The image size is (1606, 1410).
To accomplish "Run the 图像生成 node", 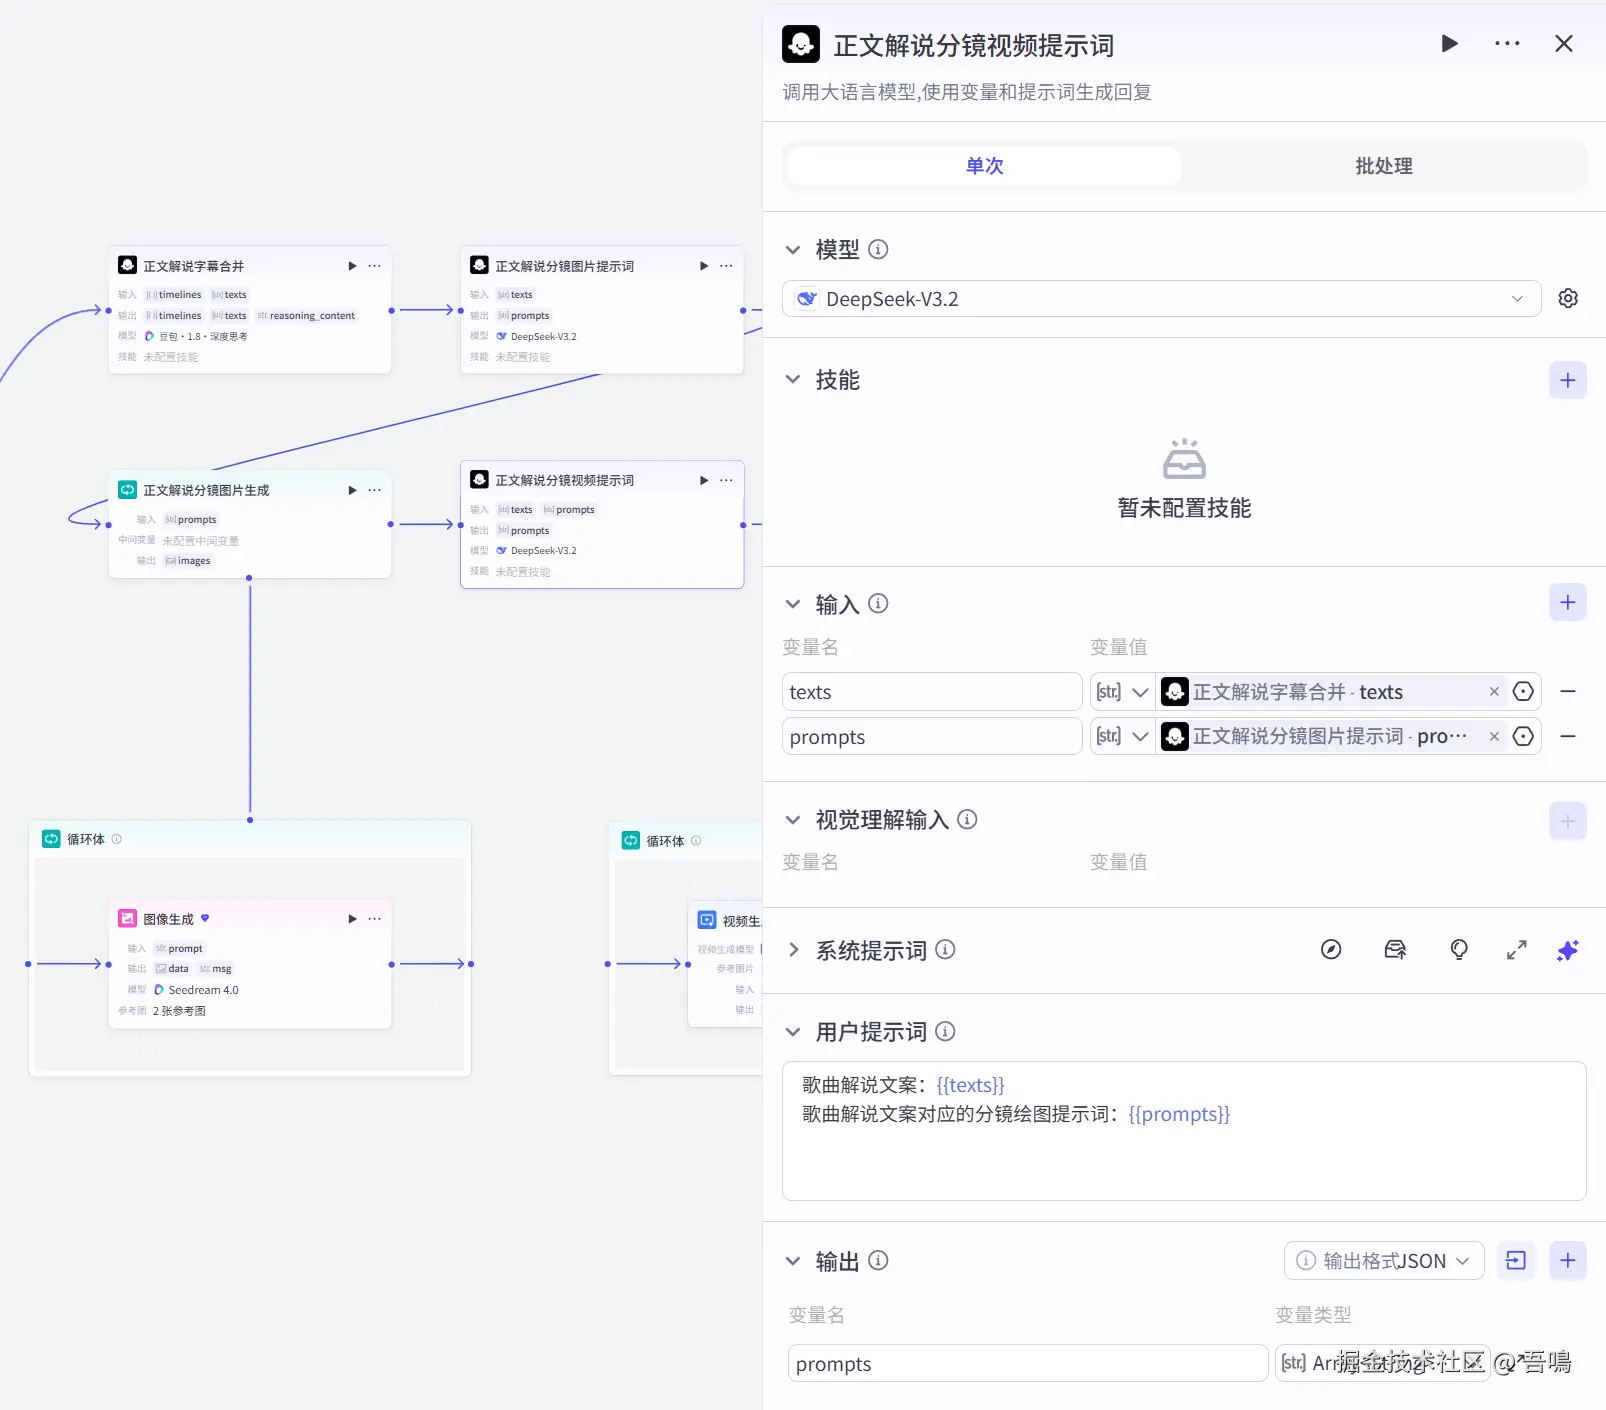I will pos(352,919).
